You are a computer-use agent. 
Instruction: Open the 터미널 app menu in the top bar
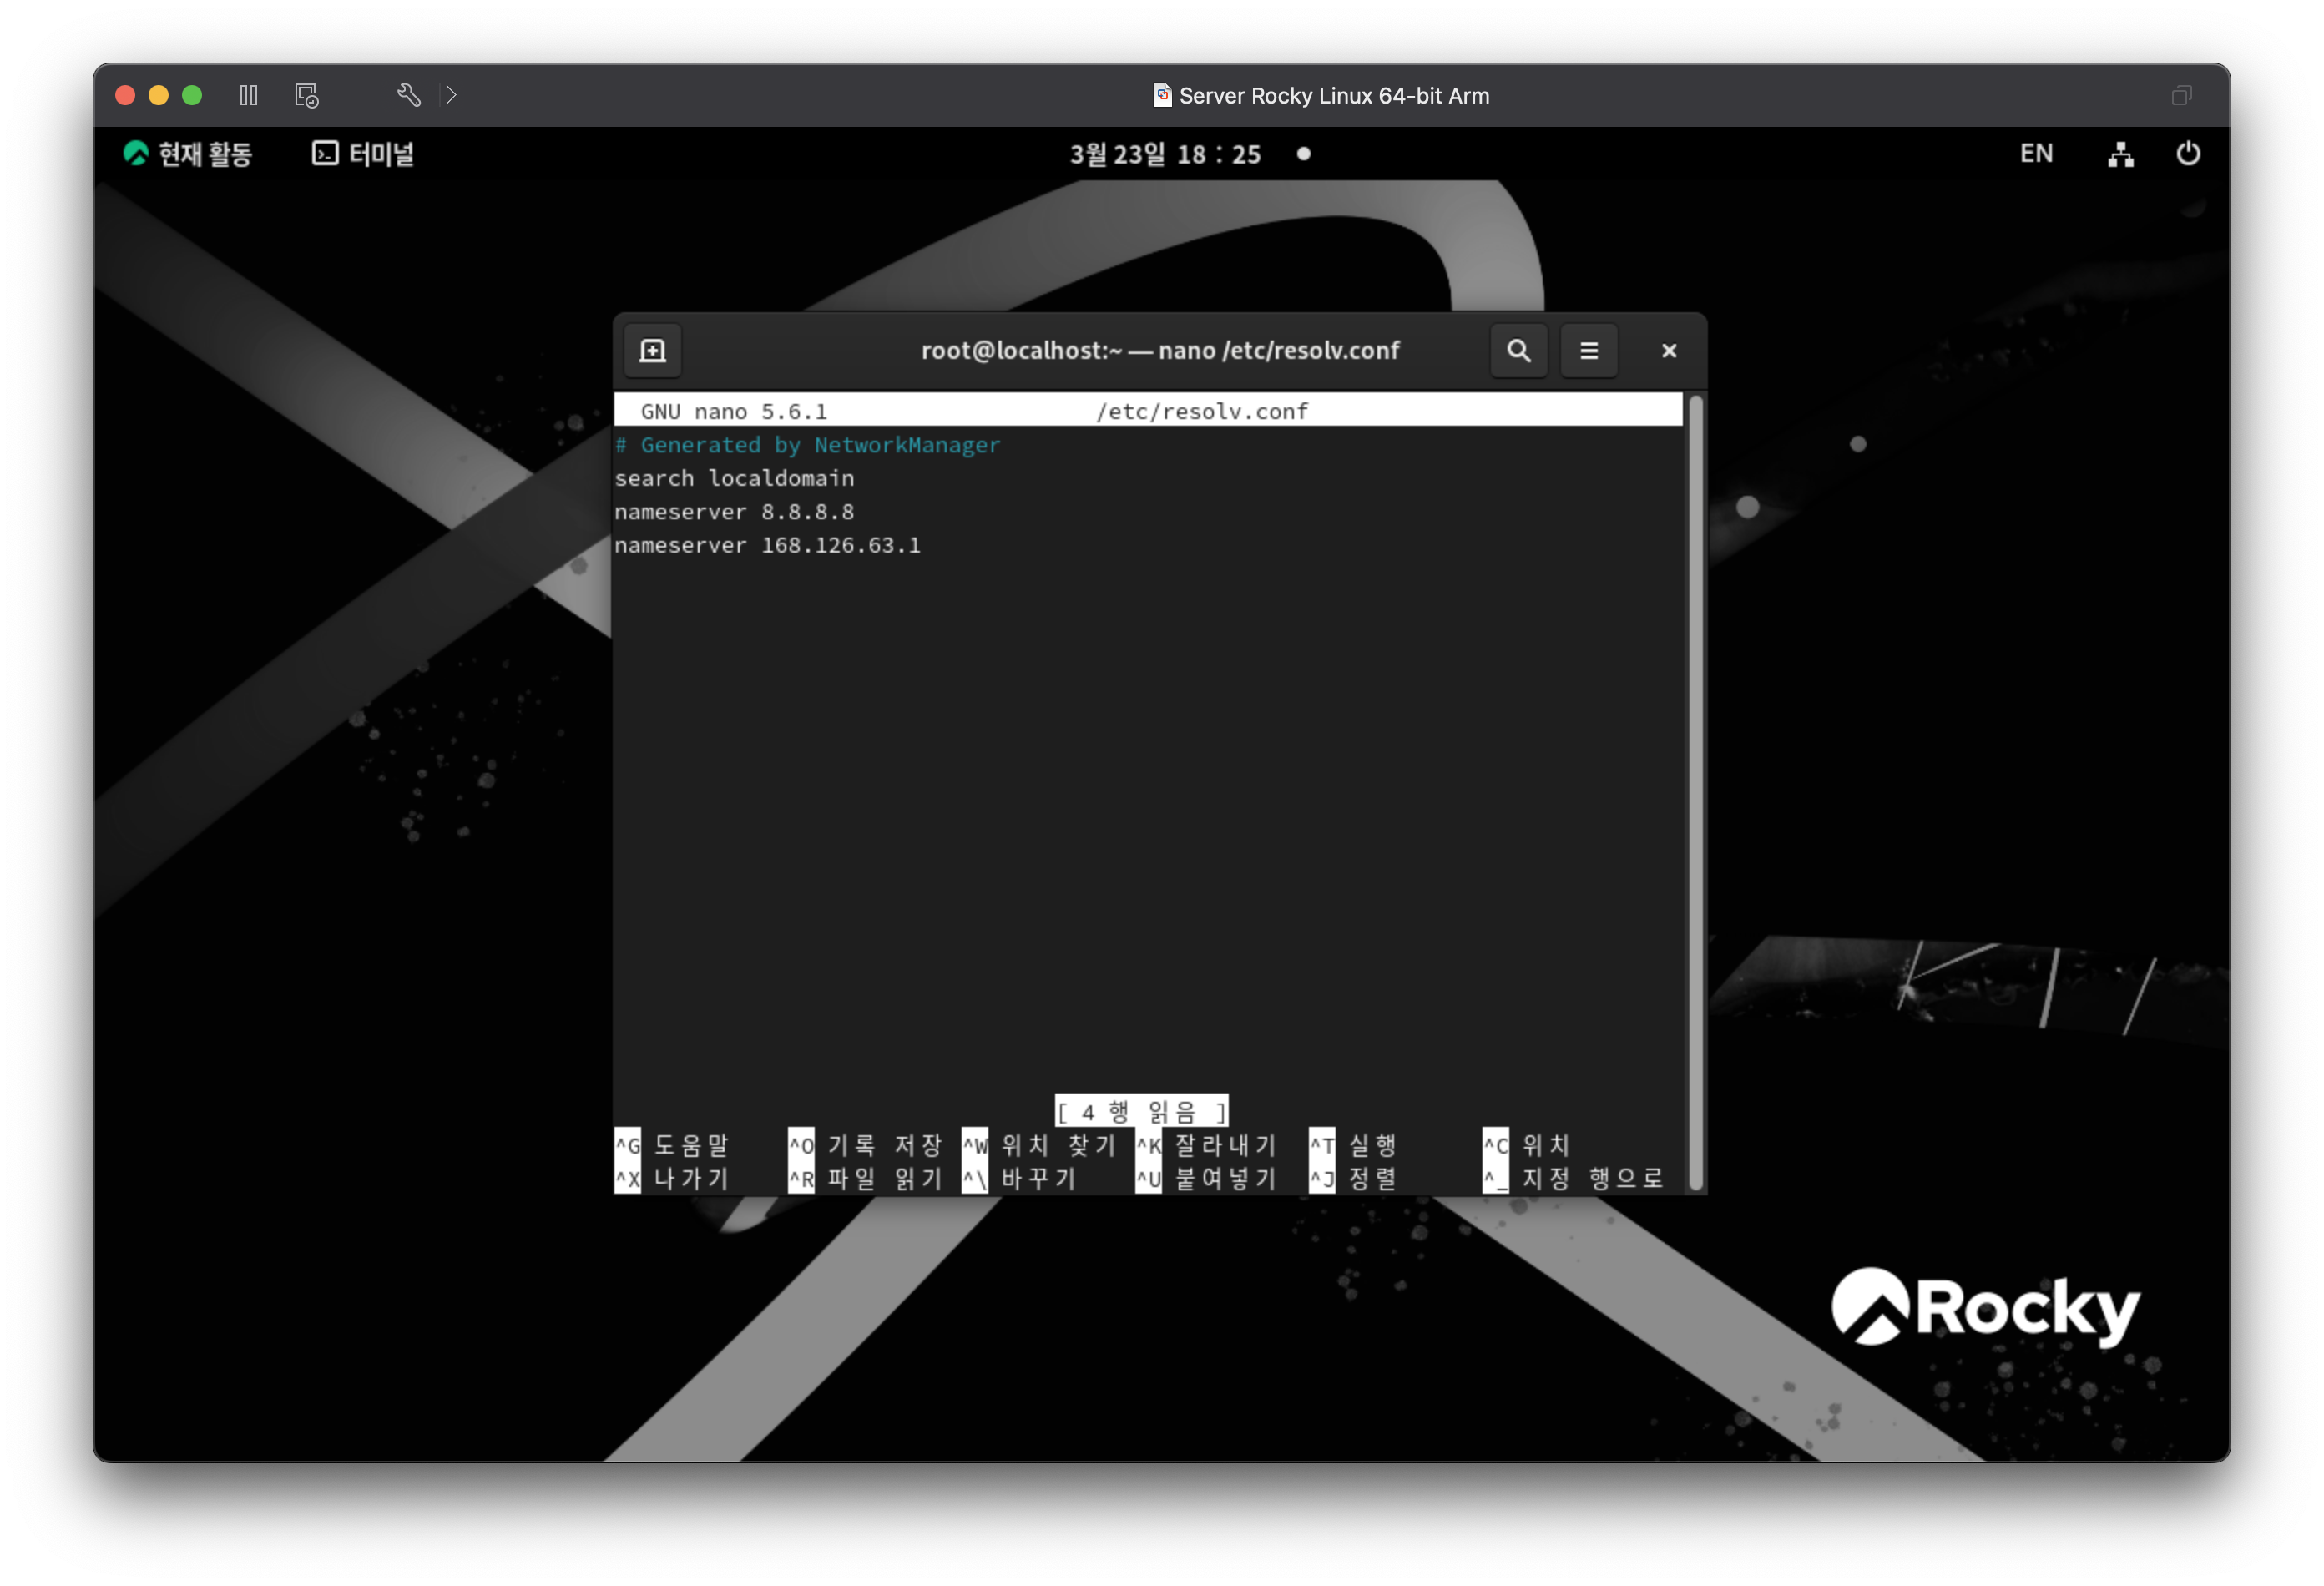coord(363,154)
